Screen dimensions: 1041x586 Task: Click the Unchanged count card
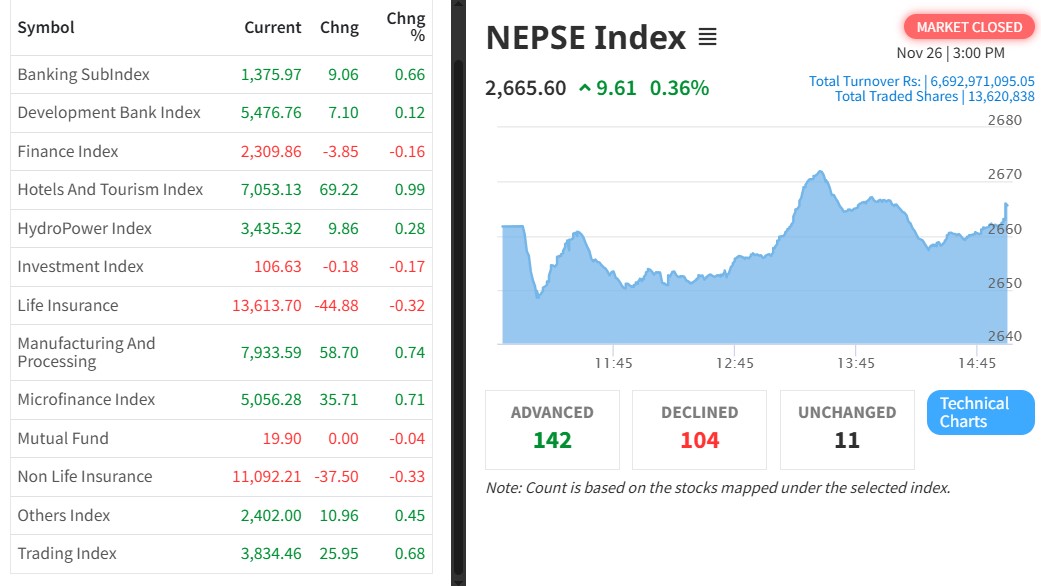tap(846, 429)
